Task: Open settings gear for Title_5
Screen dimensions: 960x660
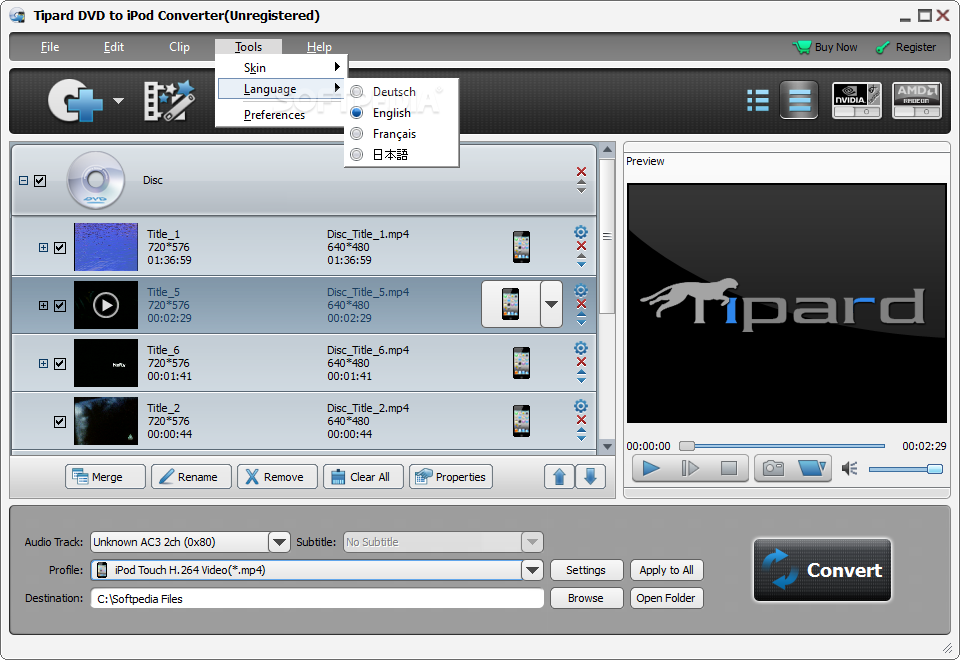Action: point(580,290)
